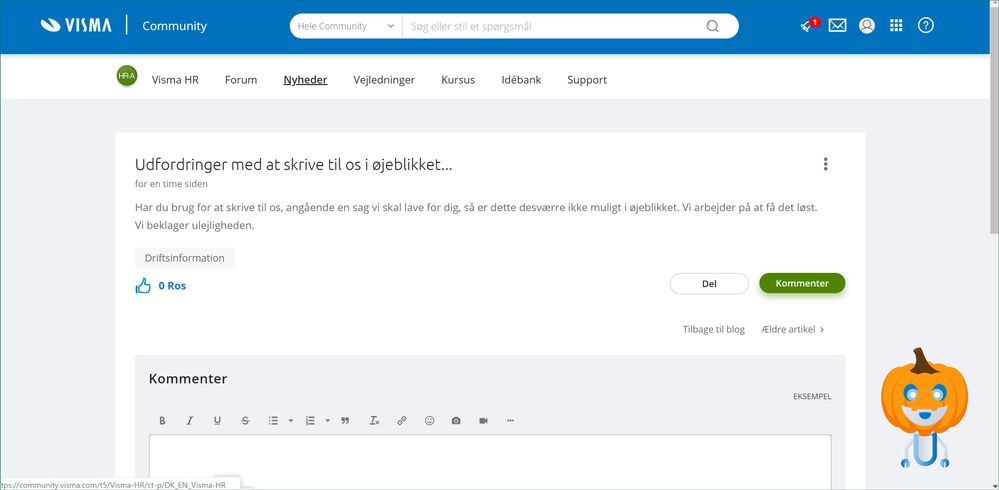
Task: Click the green Visma HR avatar badge
Action: 127,76
